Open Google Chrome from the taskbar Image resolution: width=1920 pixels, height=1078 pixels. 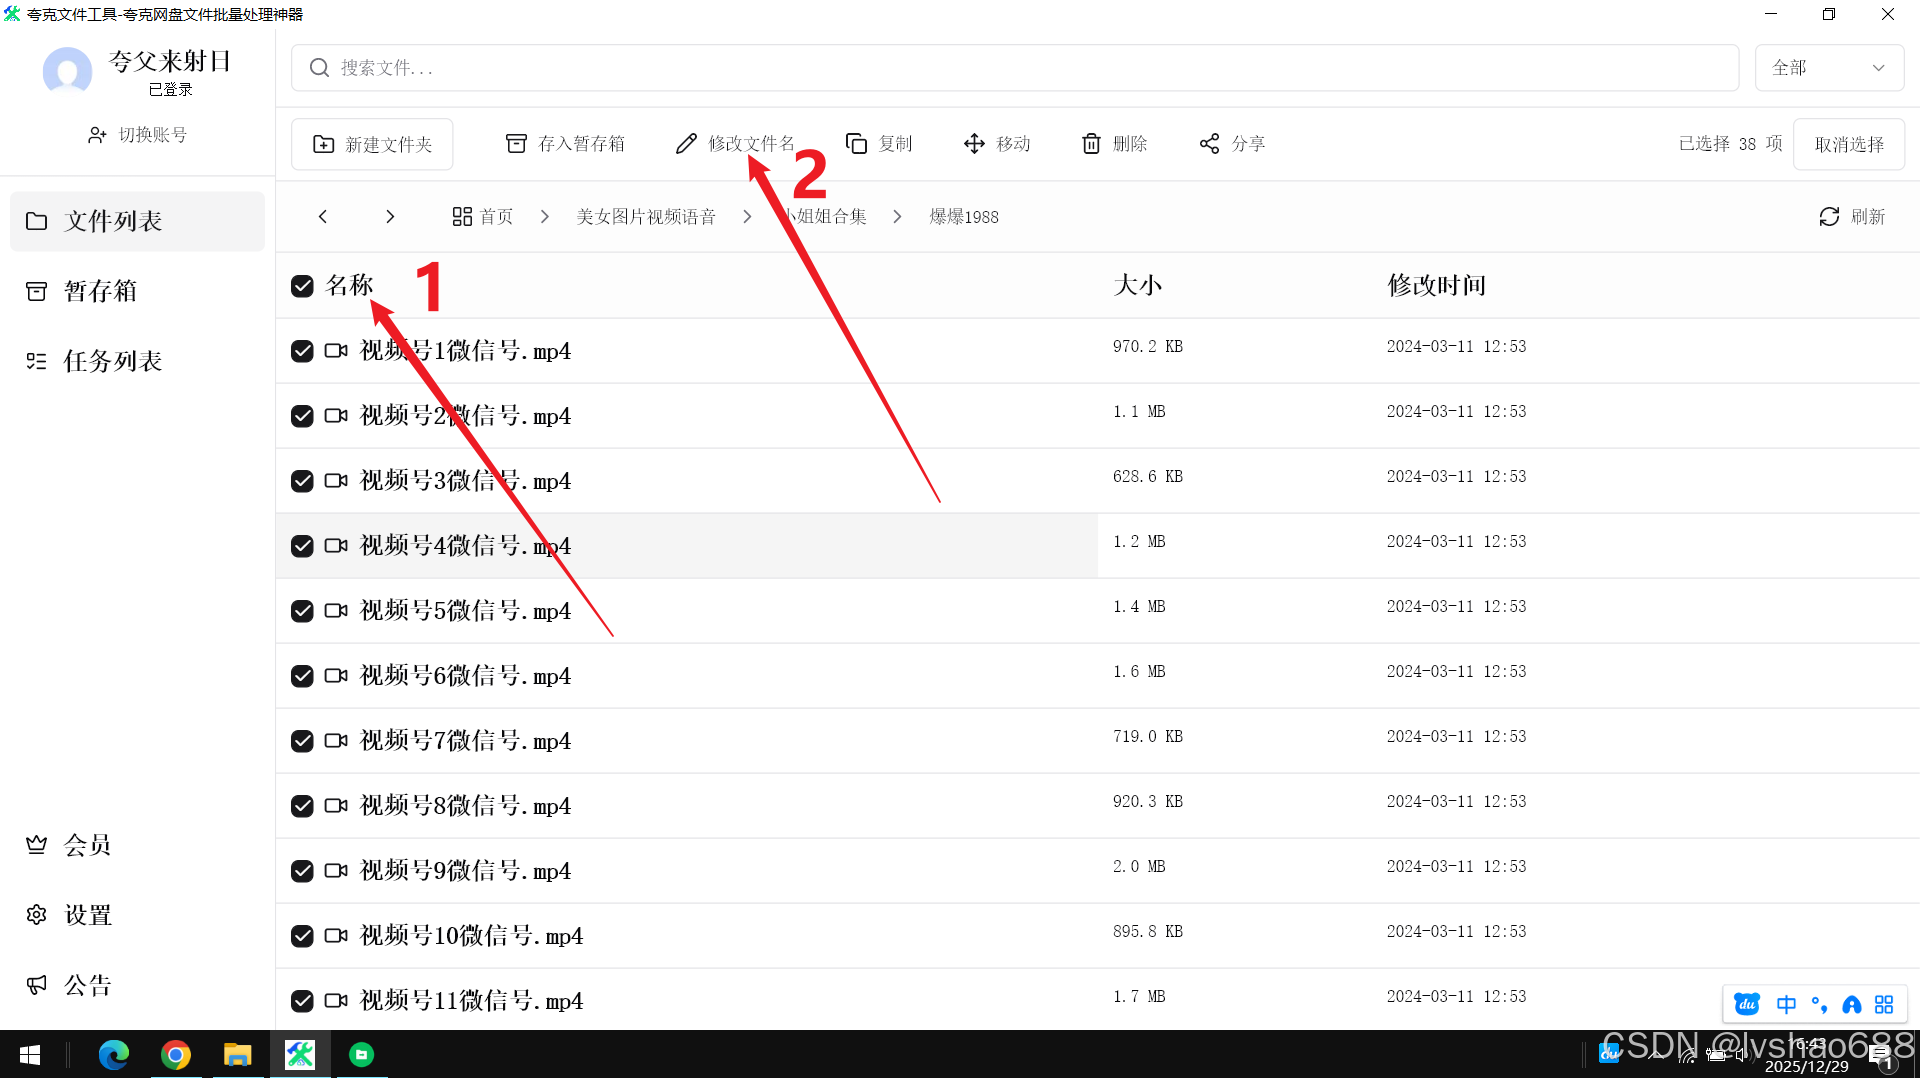tap(176, 1055)
